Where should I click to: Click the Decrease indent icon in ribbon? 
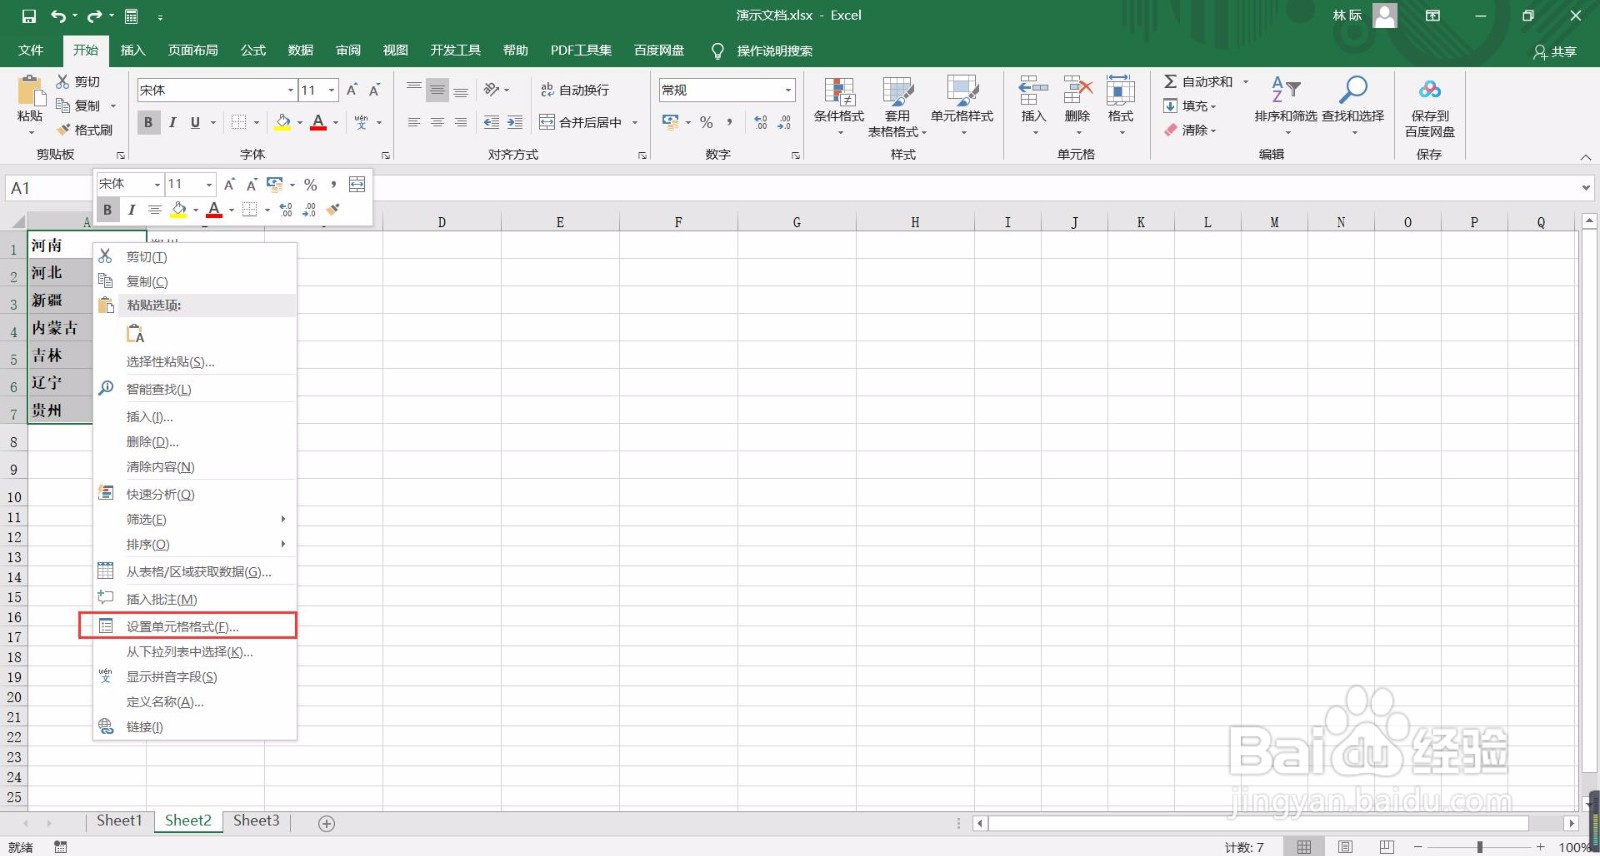click(x=491, y=122)
